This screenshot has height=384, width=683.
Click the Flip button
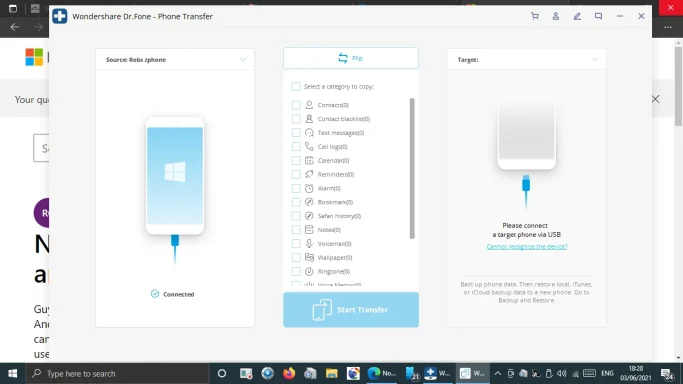coord(351,58)
